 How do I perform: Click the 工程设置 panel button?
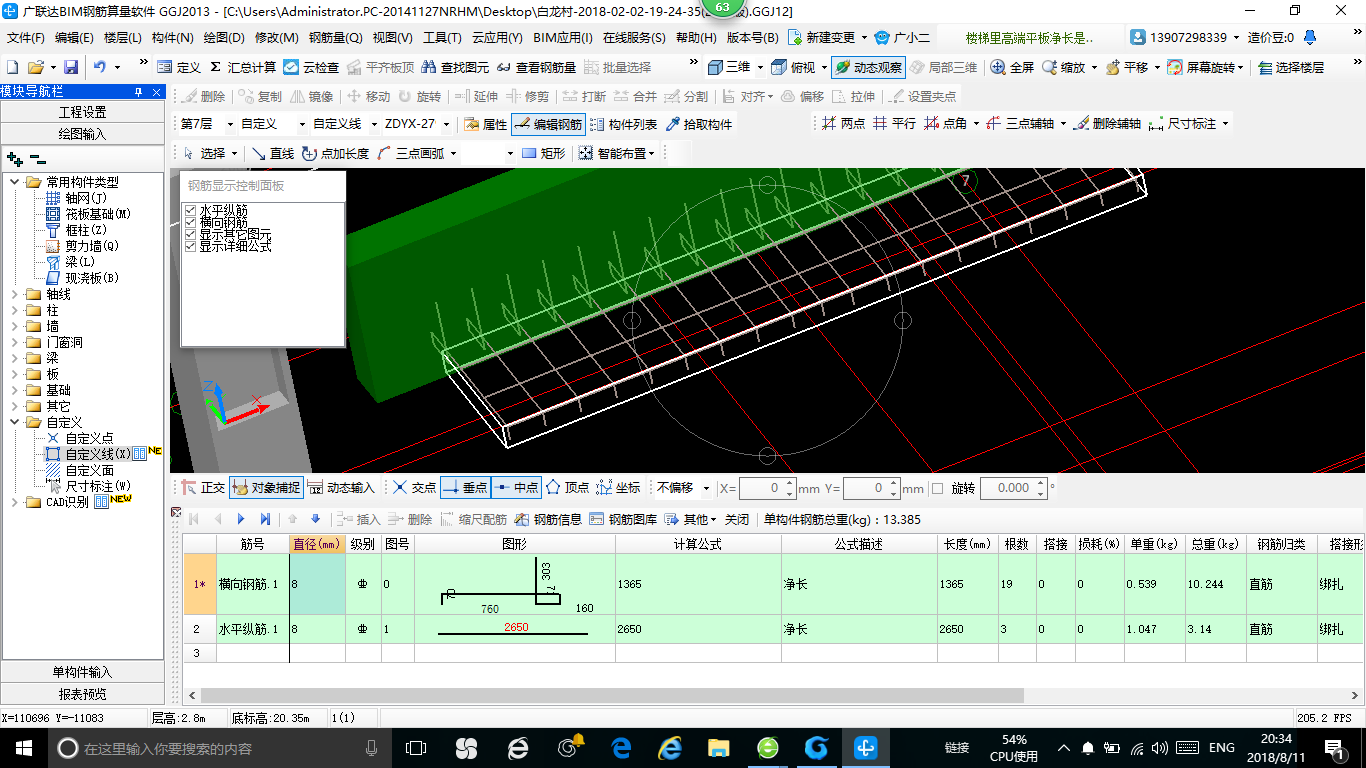[x=82, y=112]
